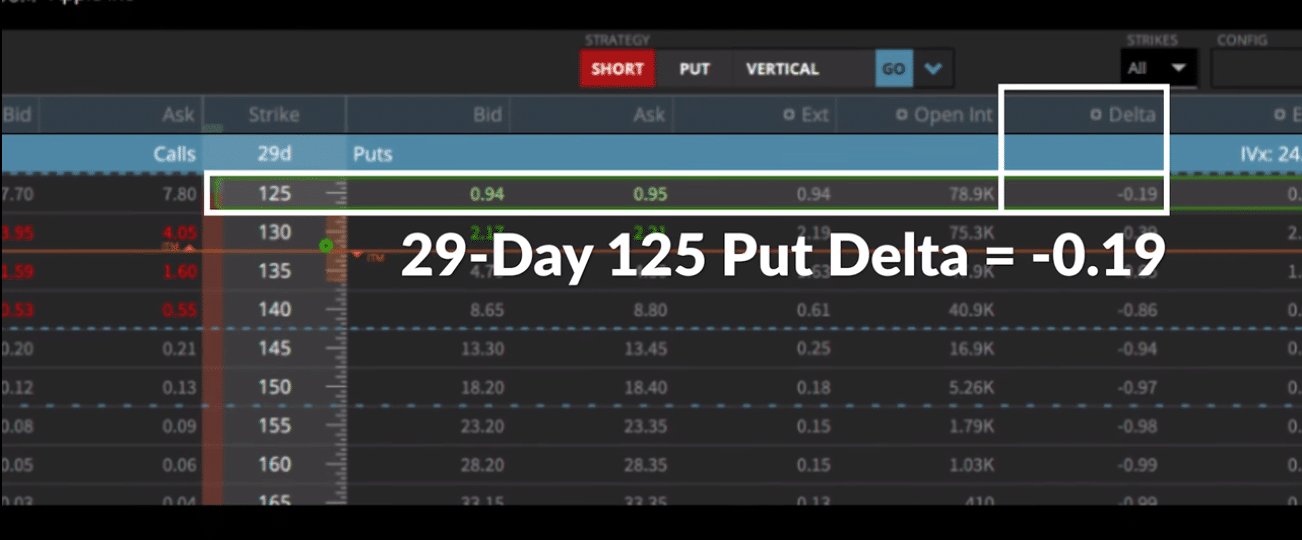Click the gear icon beside Ext header

pyautogui.click(x=788, y=115)
